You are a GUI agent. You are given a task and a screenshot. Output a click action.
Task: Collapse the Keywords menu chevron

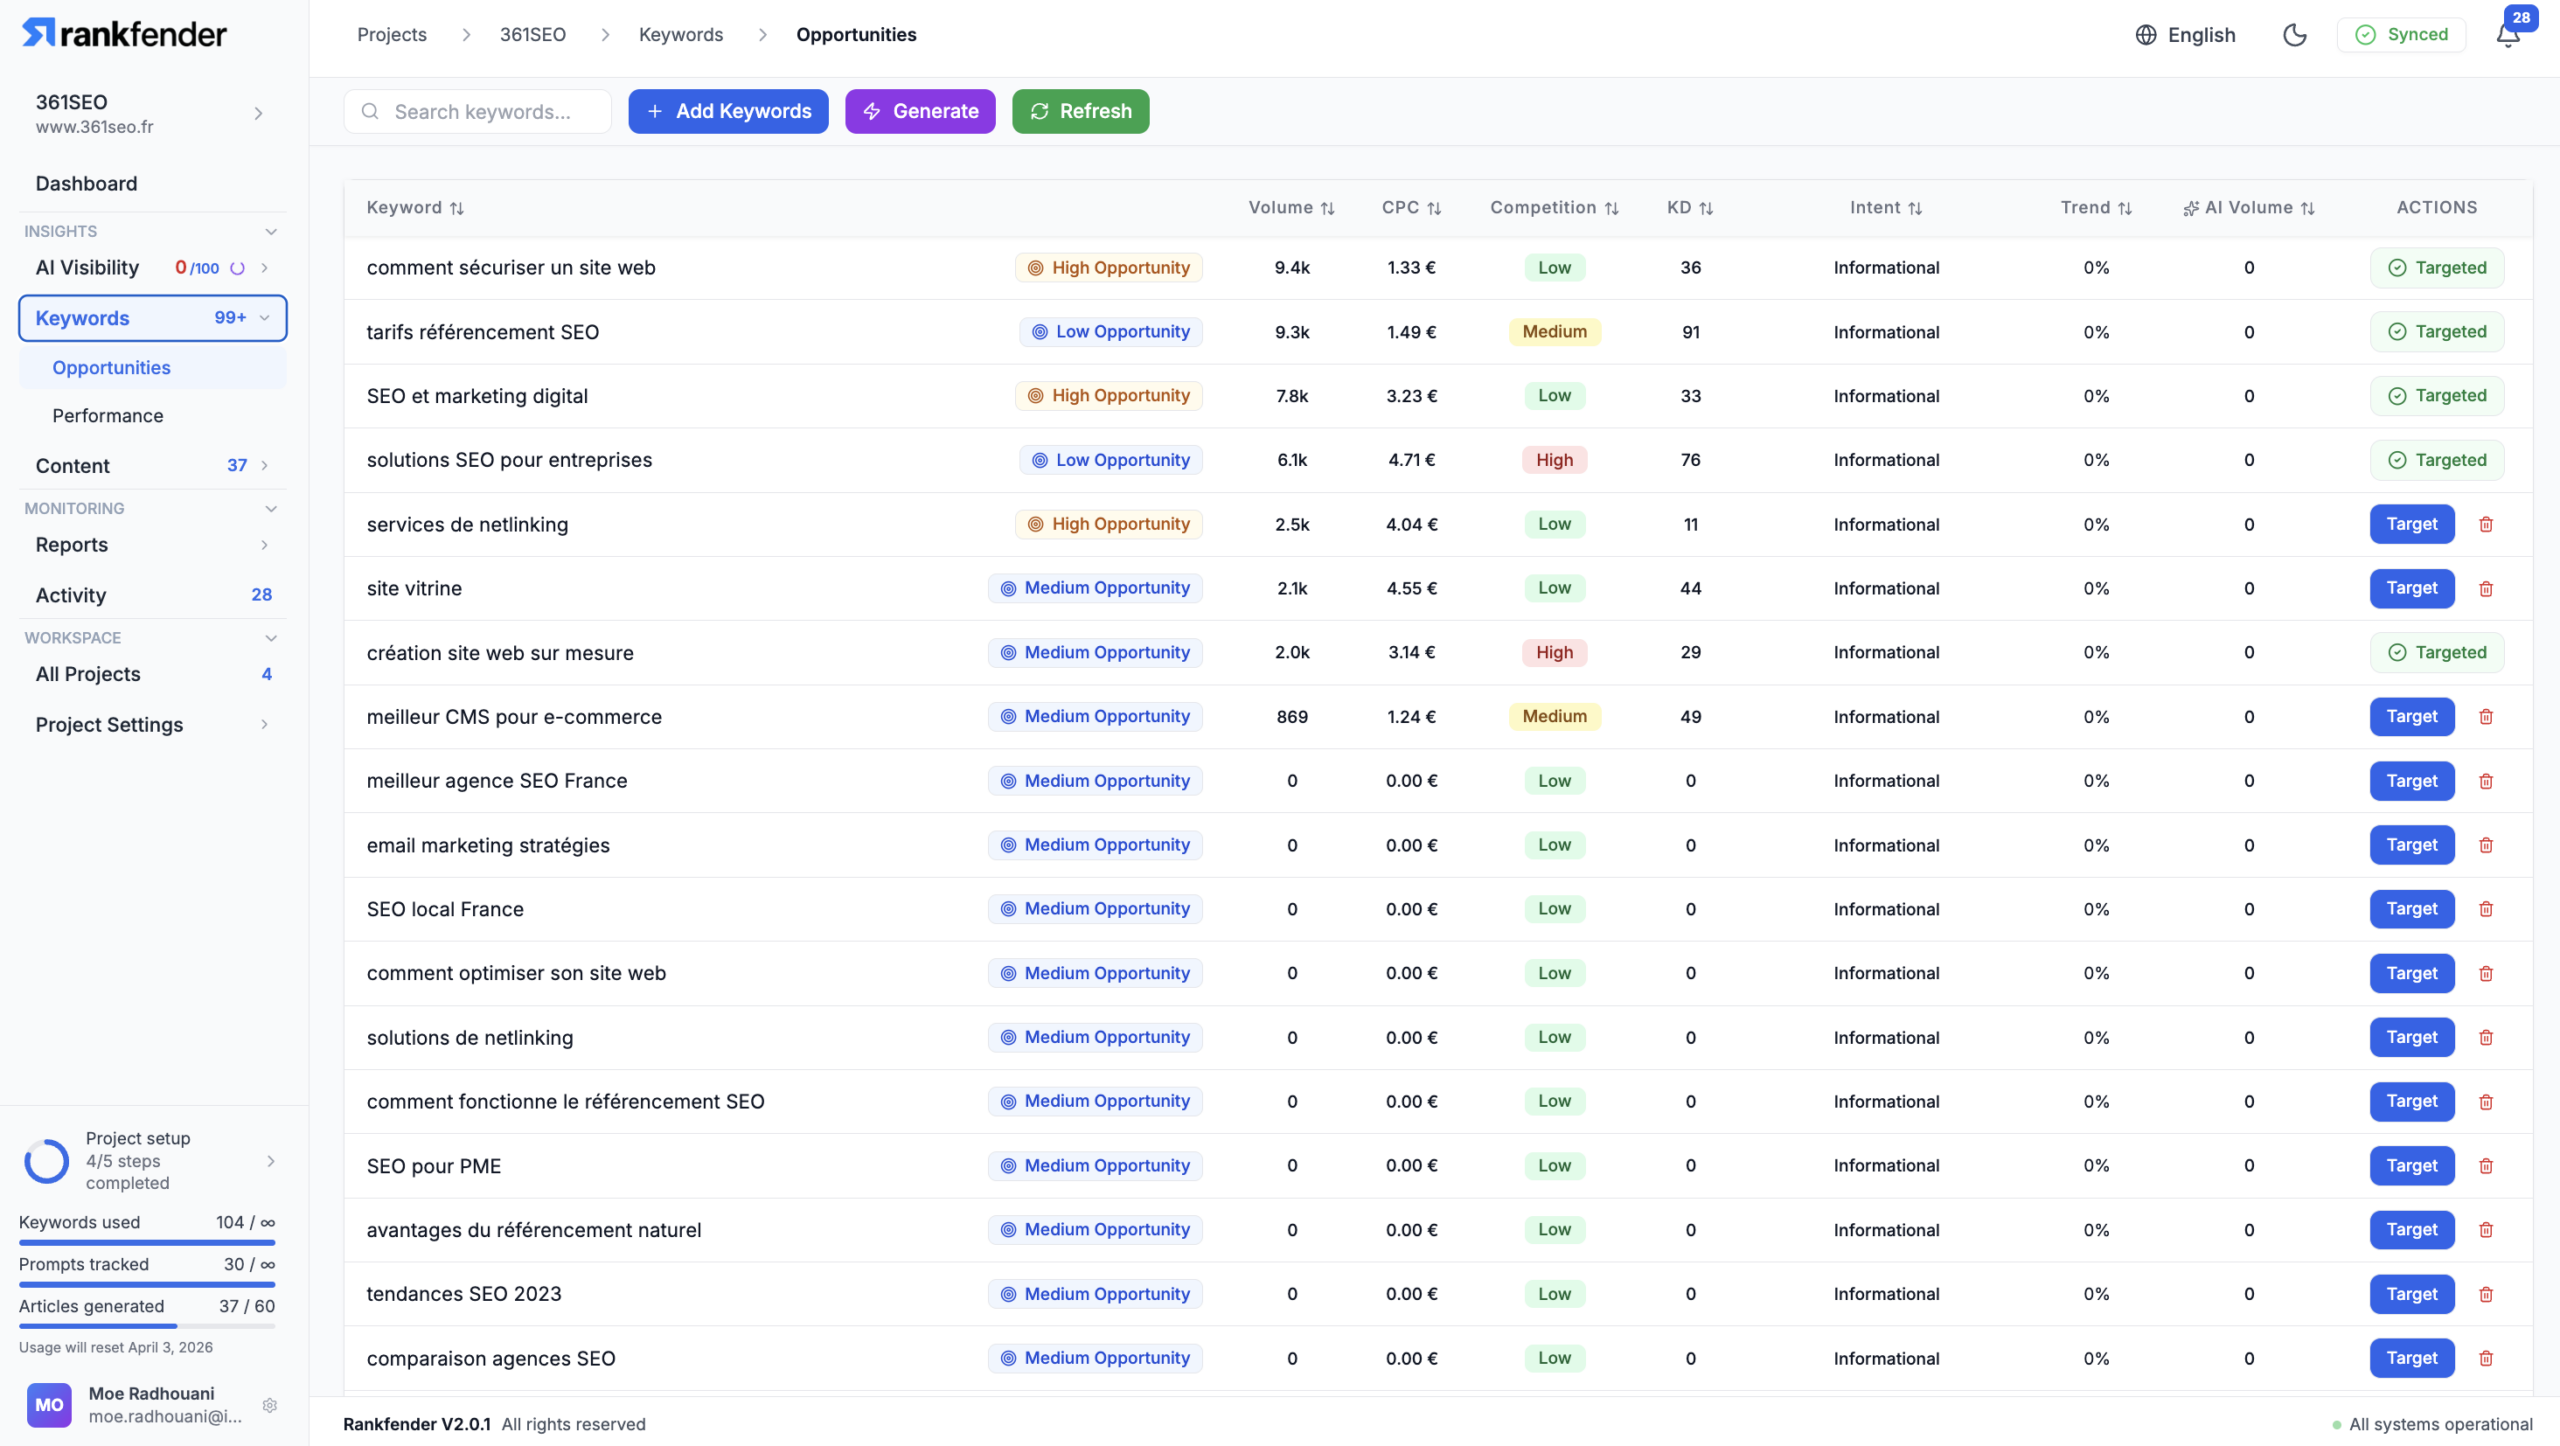pos(265,318)
